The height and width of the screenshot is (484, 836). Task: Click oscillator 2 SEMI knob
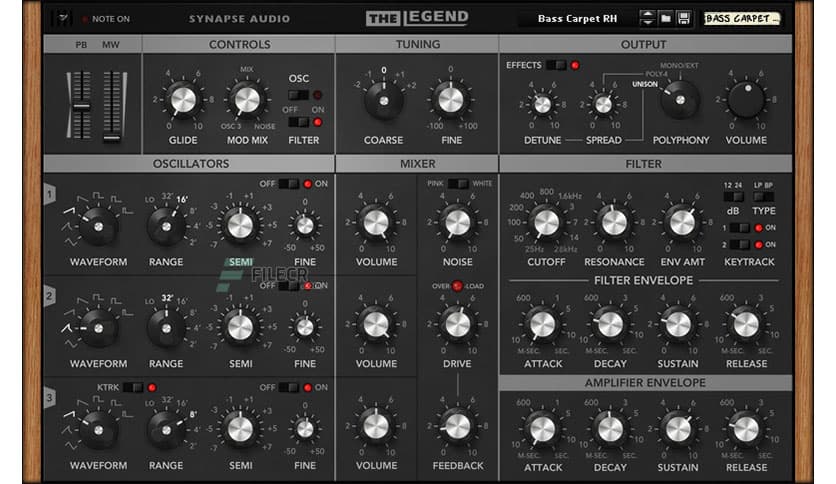(x=240, y=327)
